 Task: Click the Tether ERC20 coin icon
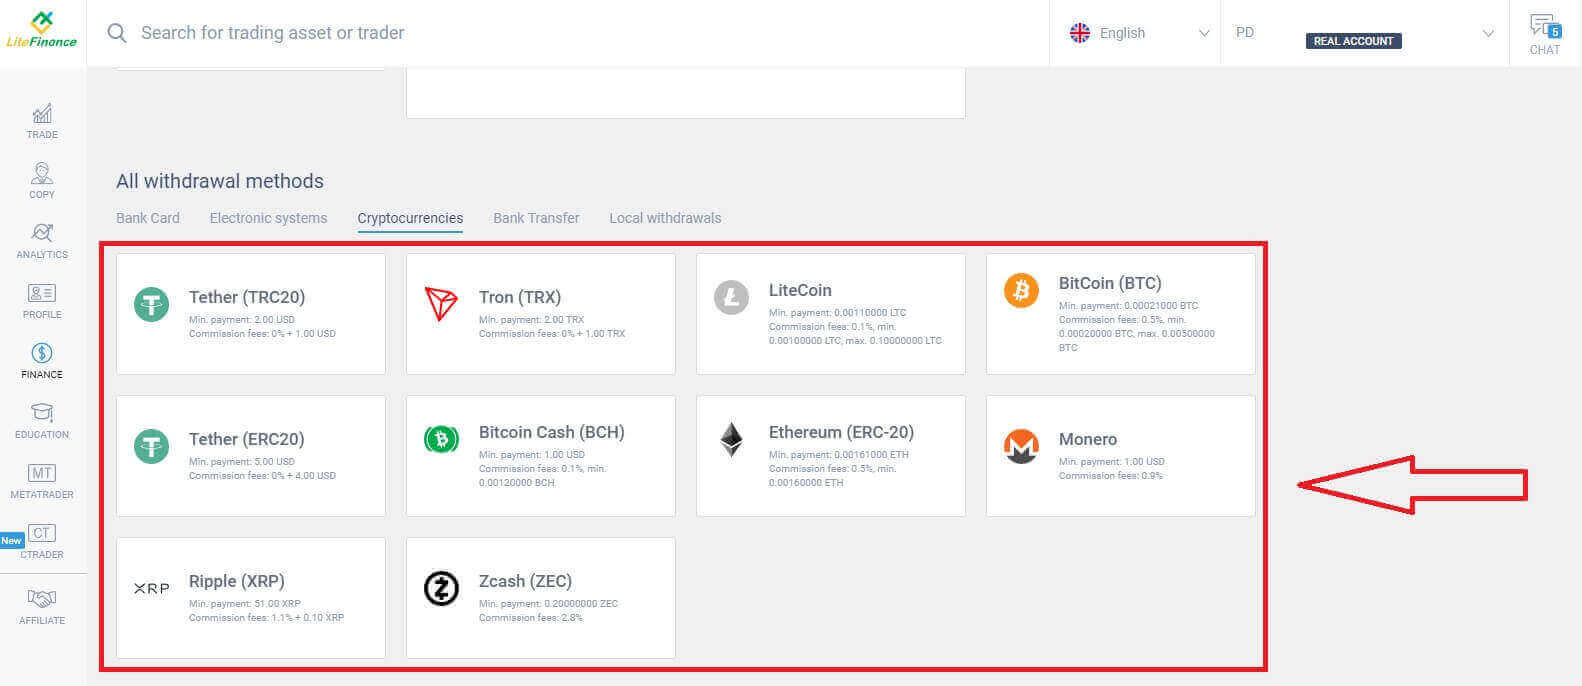[x=152, y=446]
